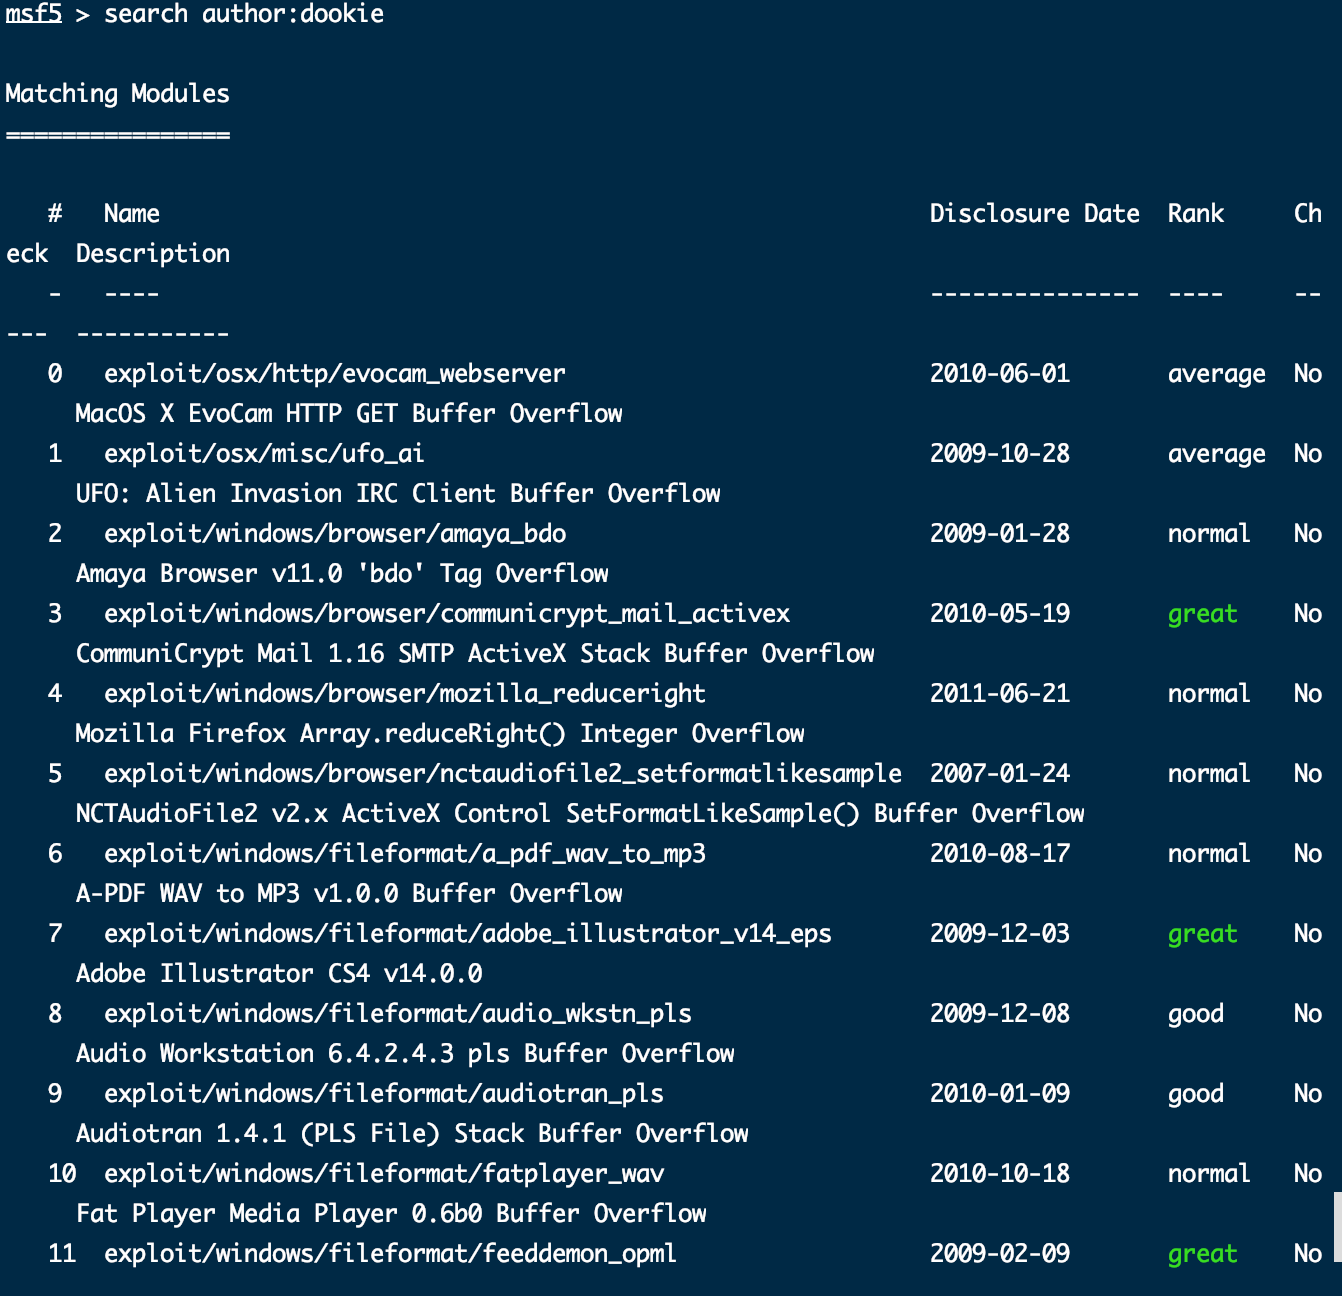Image resolution: width=1342 pixels, height=1296 pixels.
Task: Click 'A-PDF WAV to MP3 v1.0.0 Buffer Overflow'
Action: coord(349,894)
